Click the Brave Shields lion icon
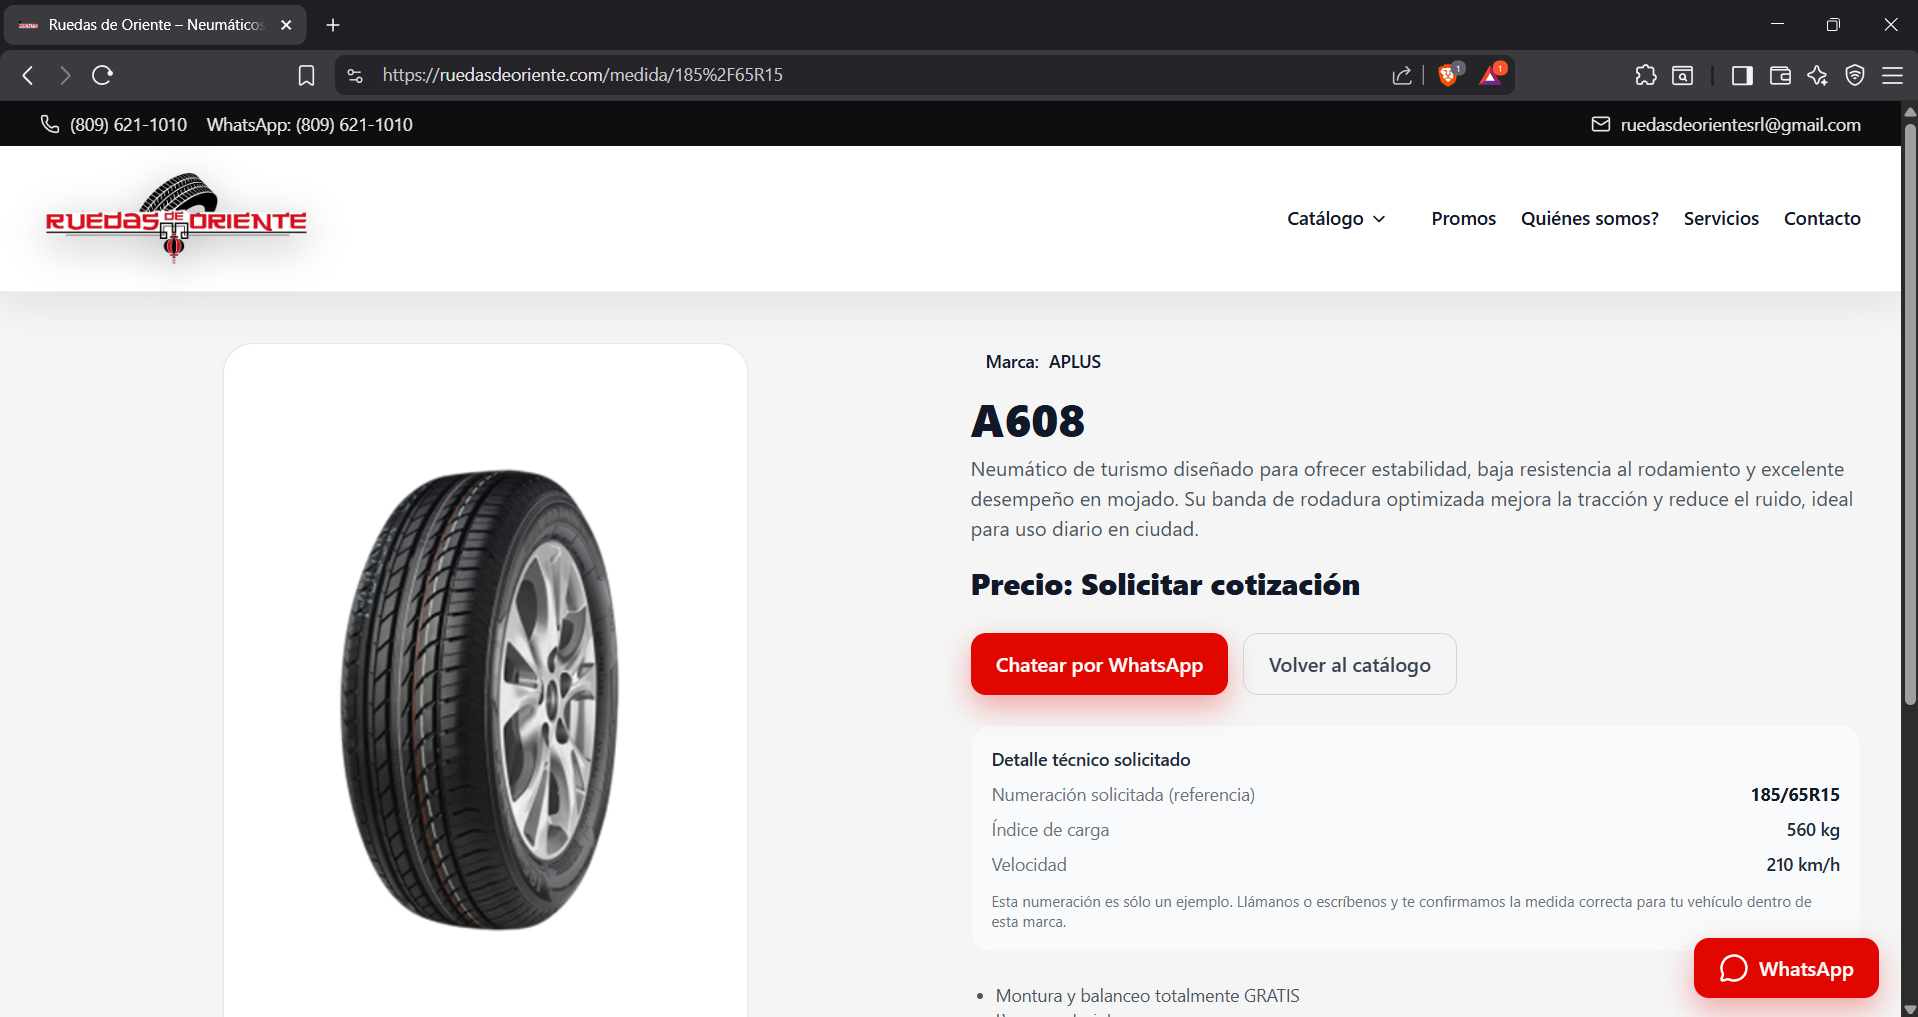Image resolution: width=1918 pixels, height=1017 pixels. tap(1447, 75)
